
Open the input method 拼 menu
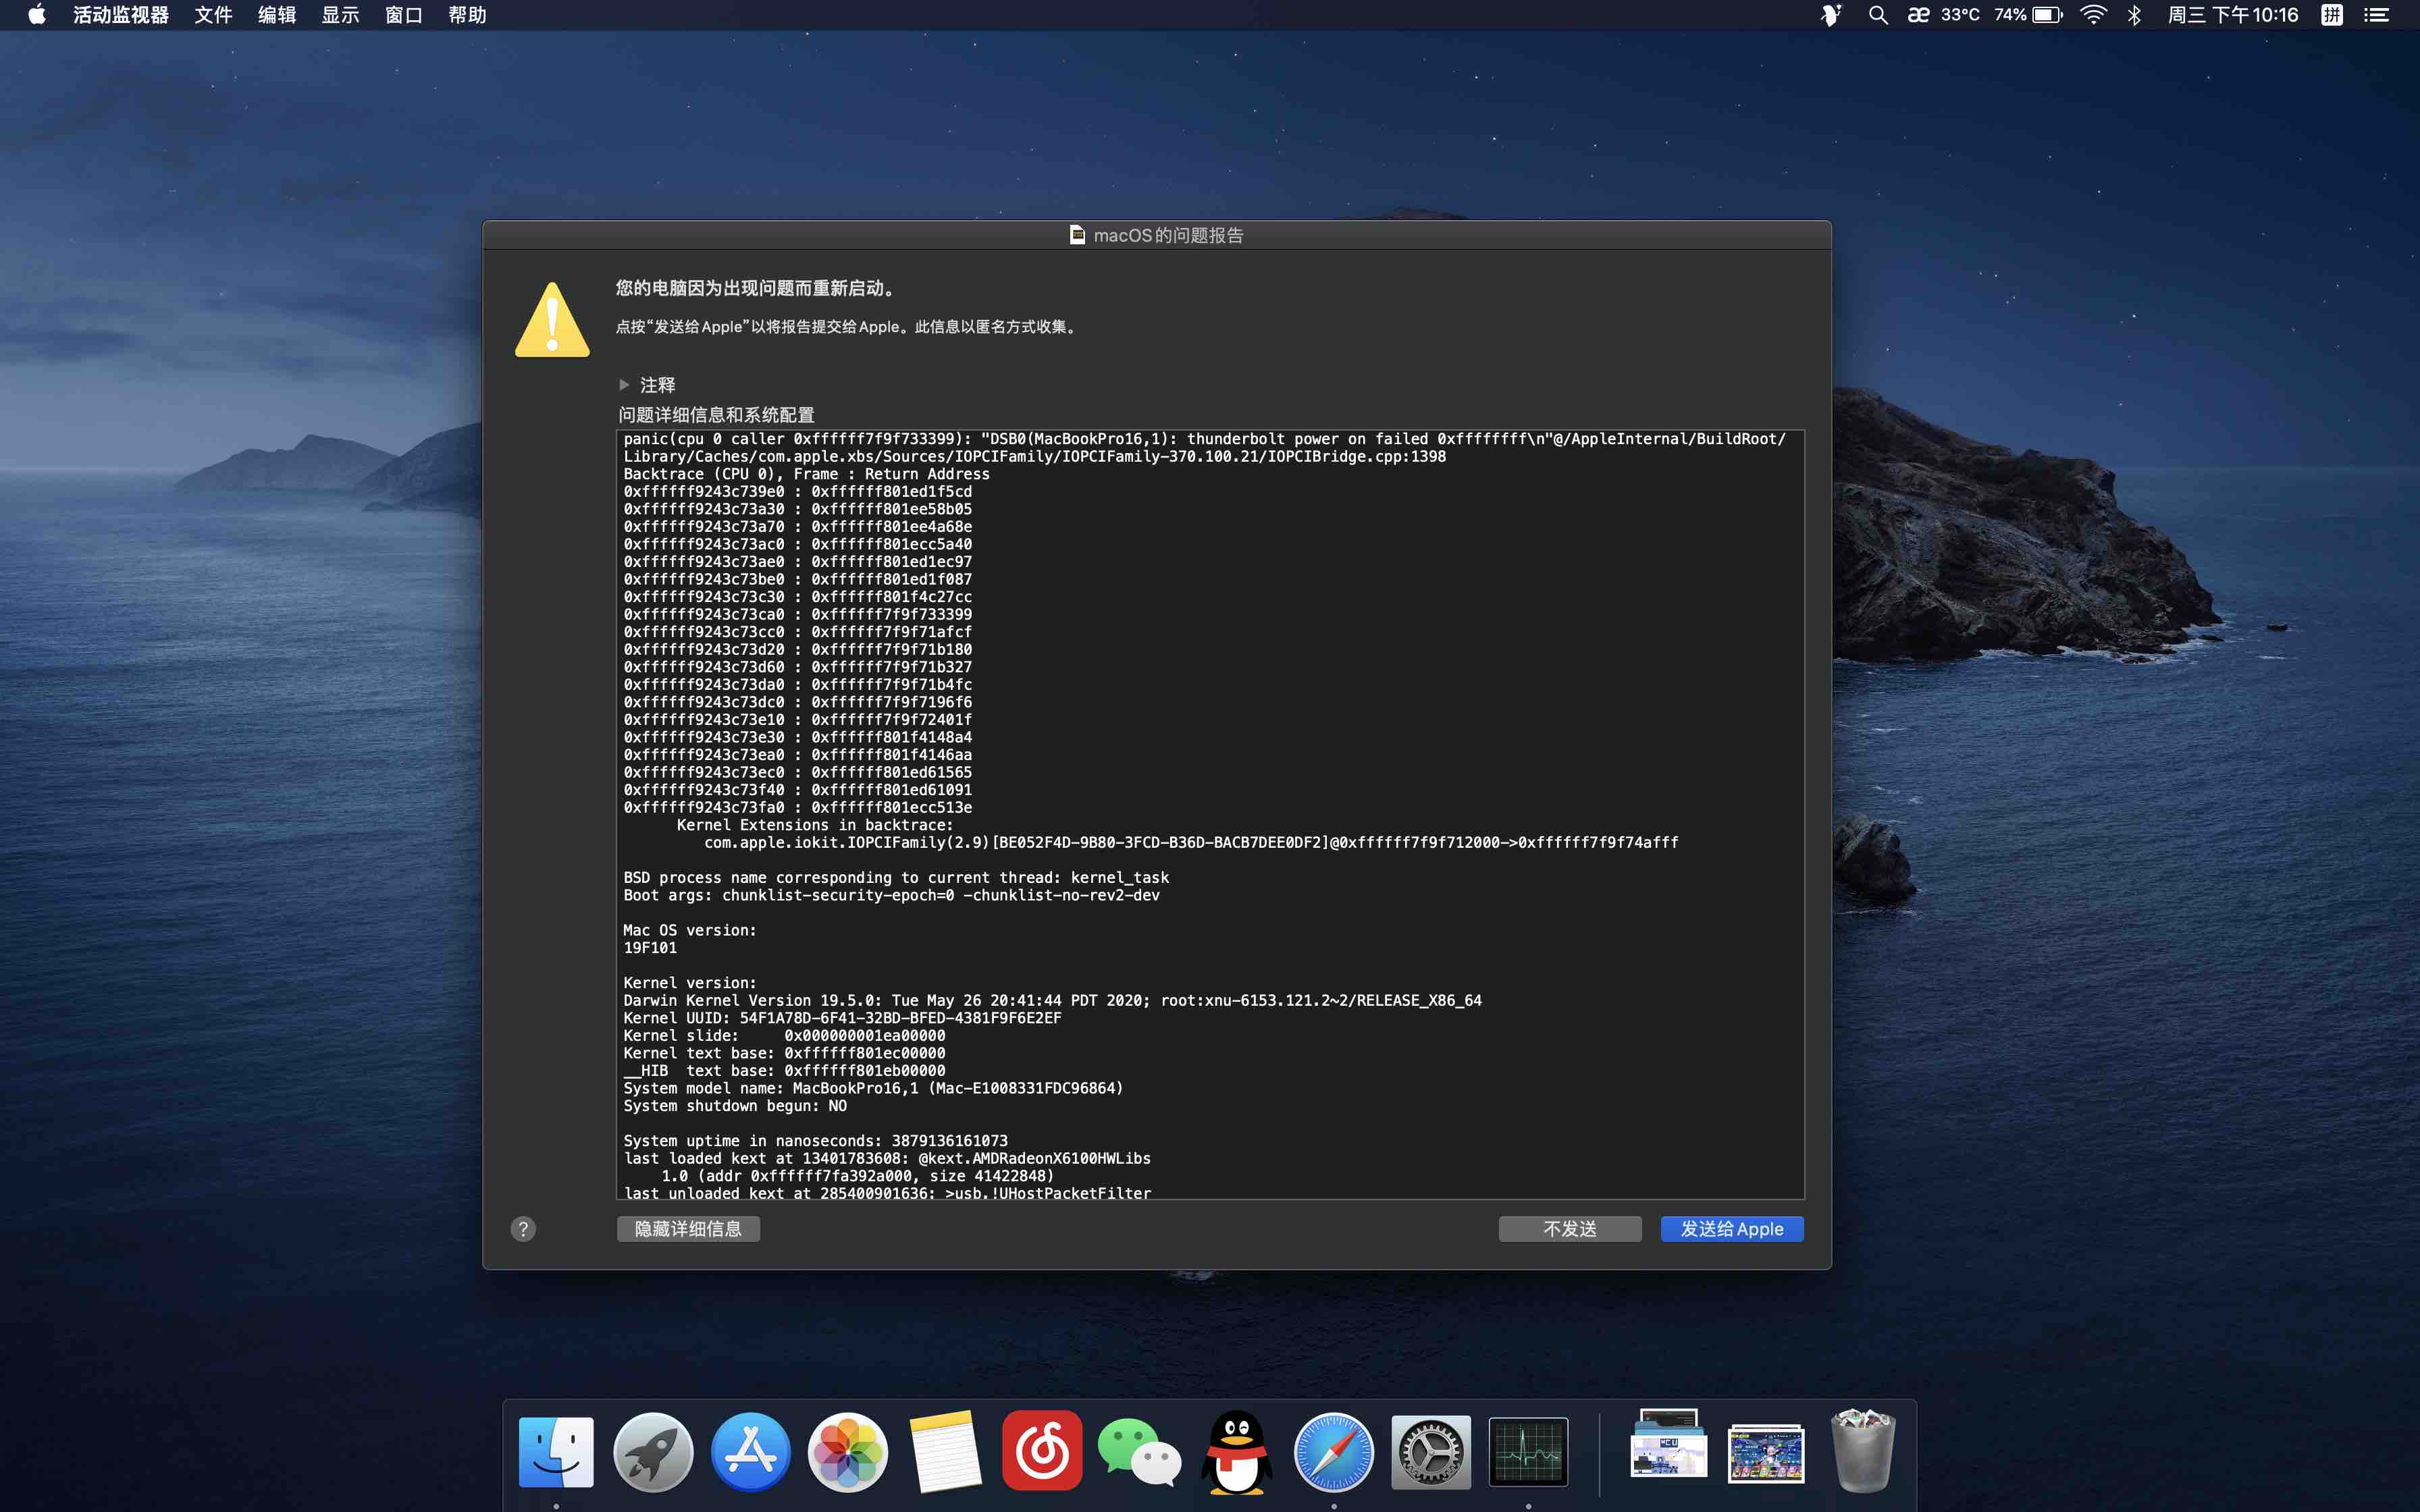(2332, 15)
